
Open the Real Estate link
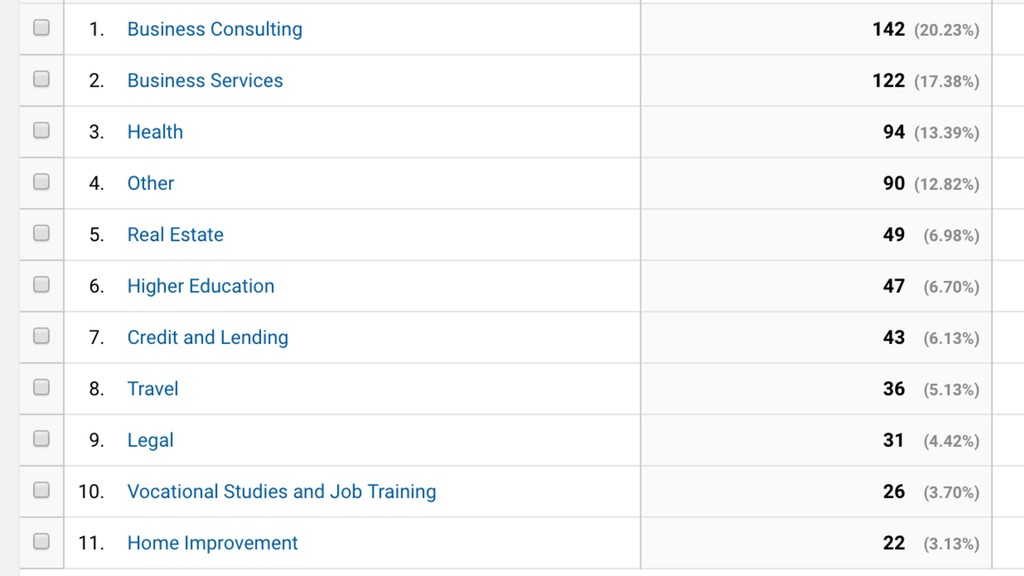click(x=175, y=234)
